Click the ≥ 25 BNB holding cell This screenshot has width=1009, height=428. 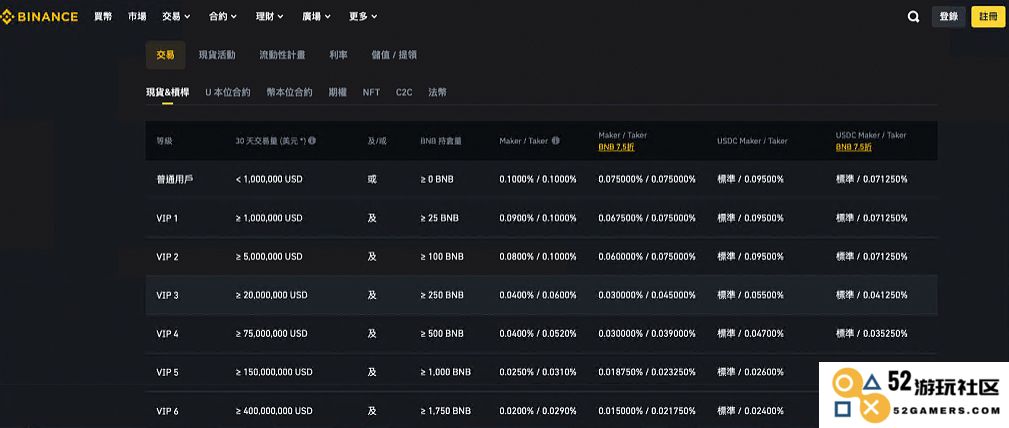(x=440, y=218)
